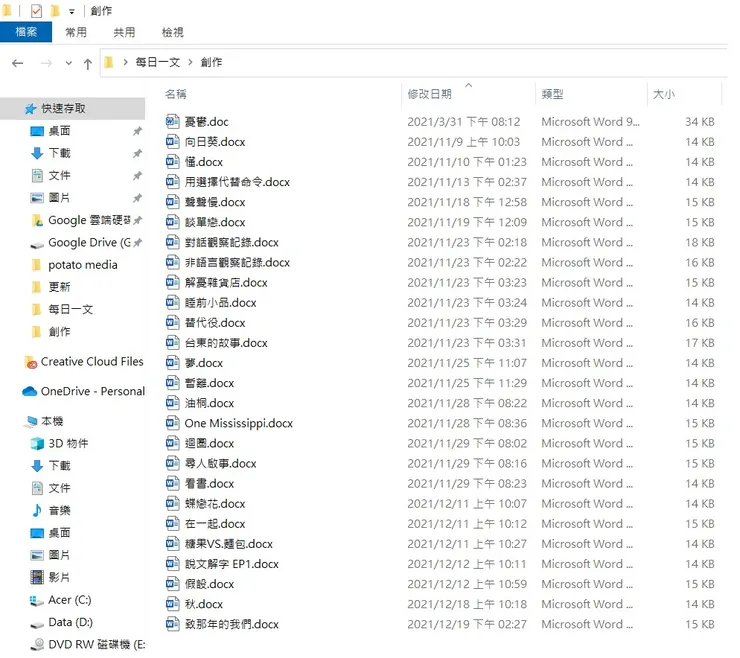Open the 檔案 menu tab
Screen dimensions: 740x658
[26, 32]
